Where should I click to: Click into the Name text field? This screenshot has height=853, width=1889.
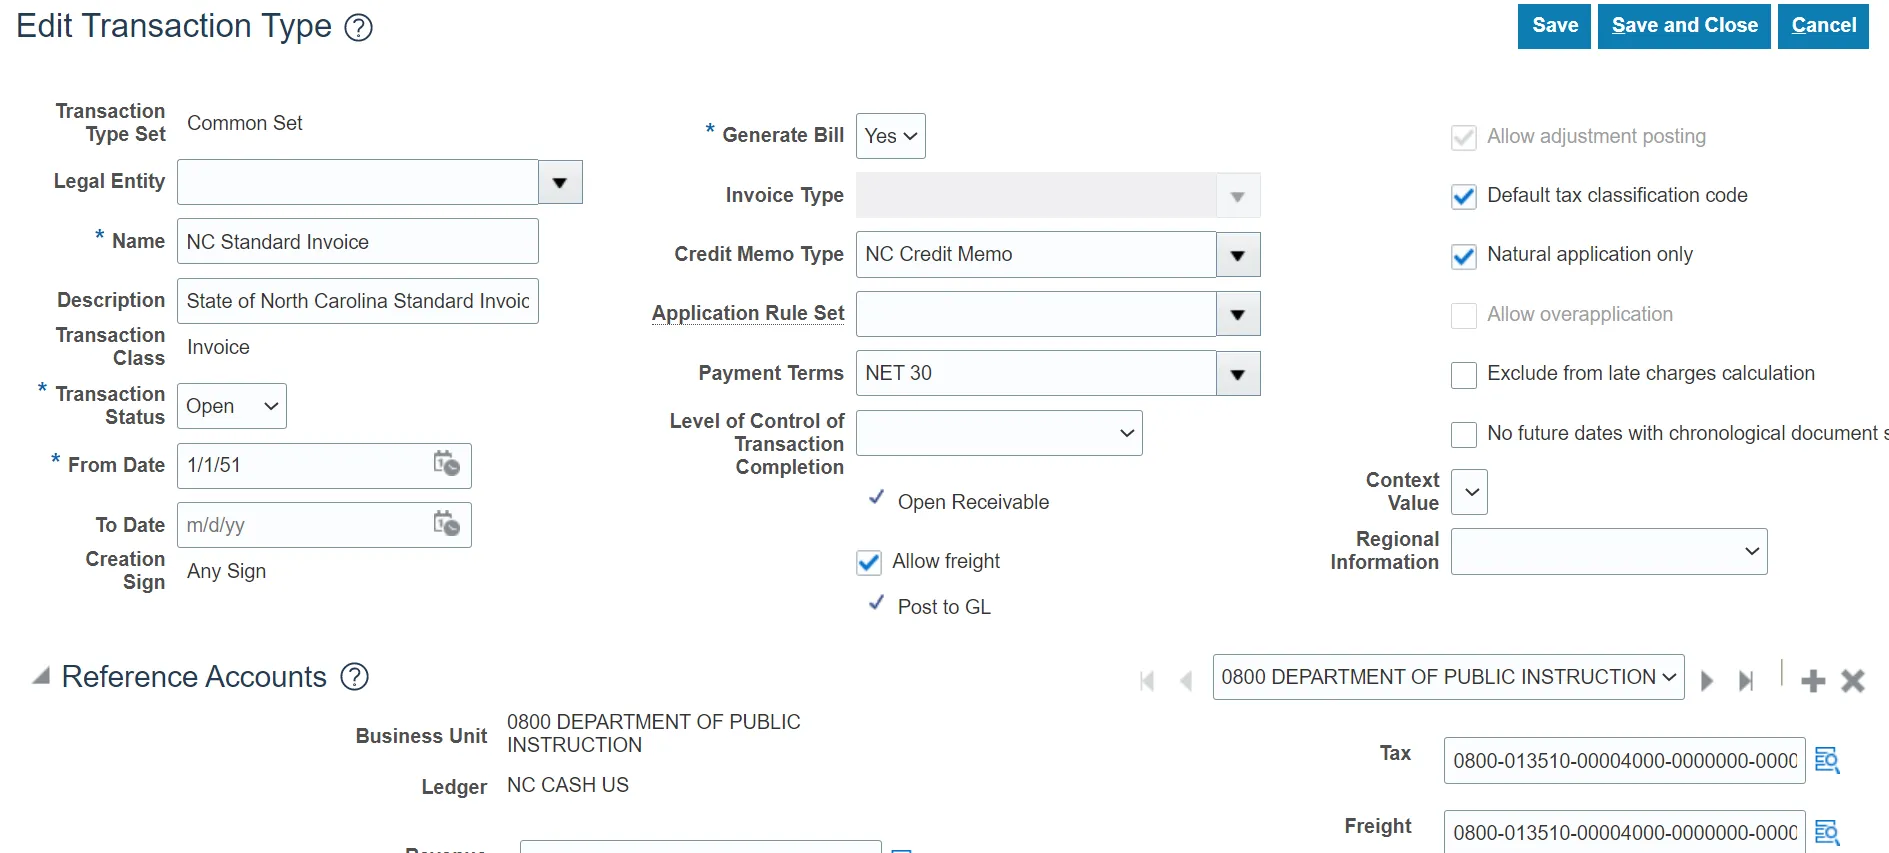pyautogui.click(x=357, y=242)
